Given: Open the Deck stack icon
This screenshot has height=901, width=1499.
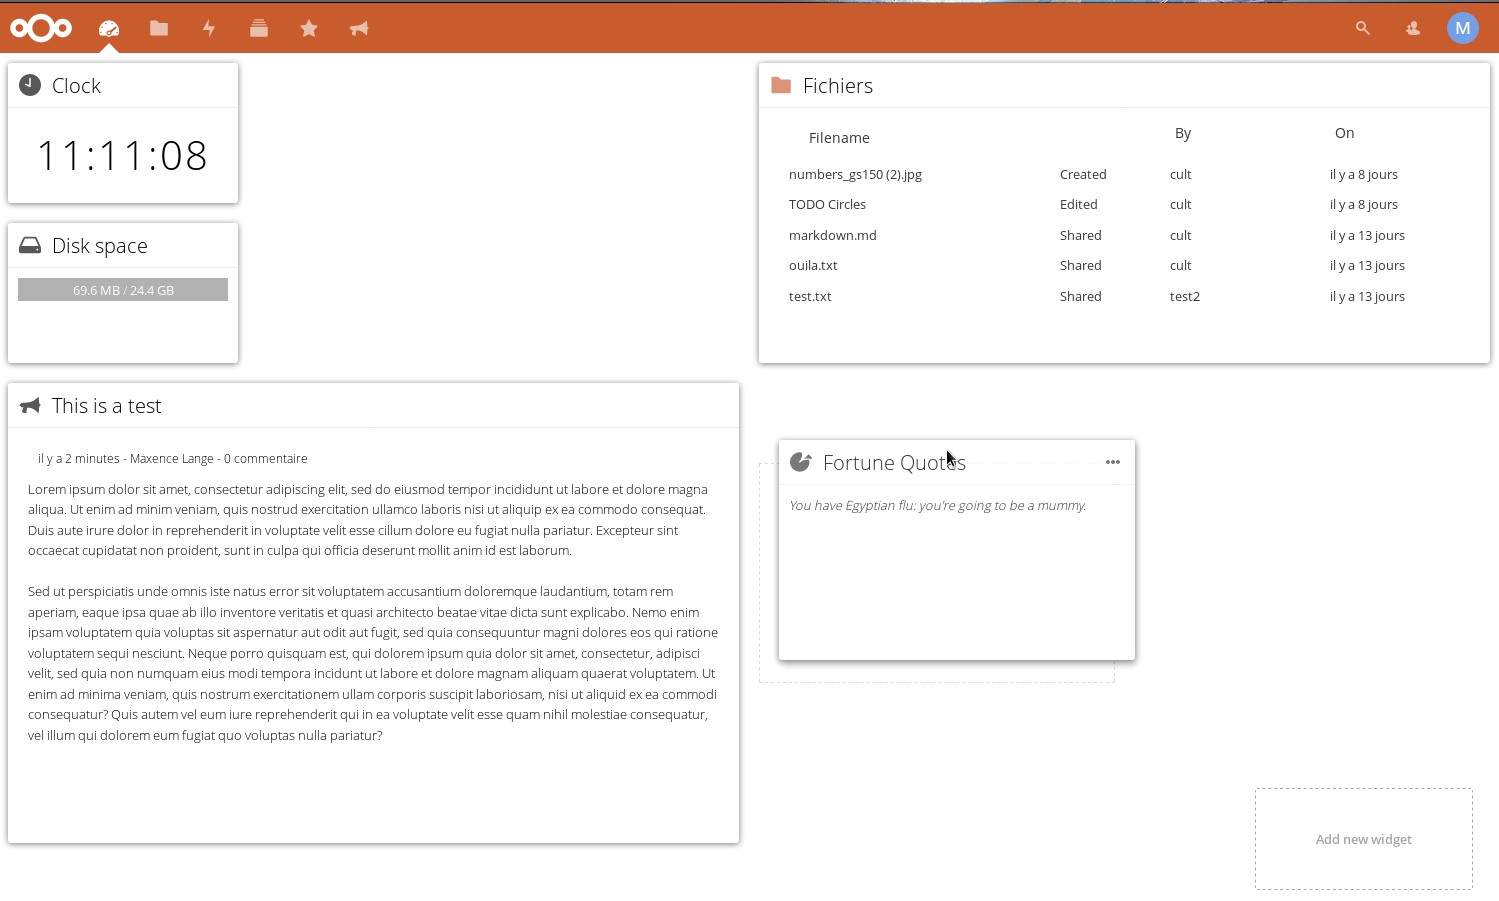Looking at the screenshot, I should tap(259, 28).
